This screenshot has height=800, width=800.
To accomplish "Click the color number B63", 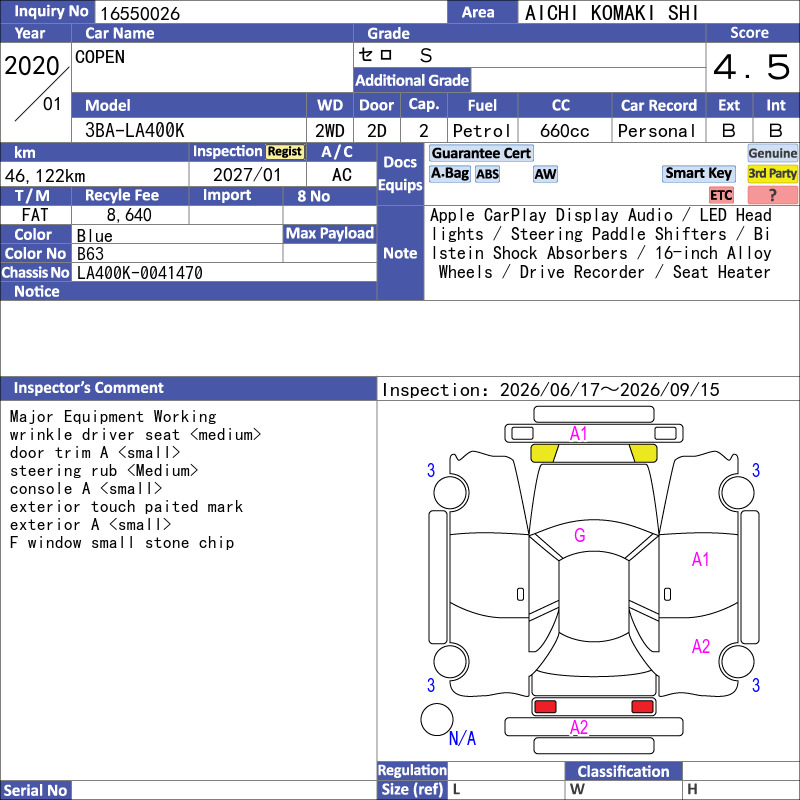I will tap(90, 254).
